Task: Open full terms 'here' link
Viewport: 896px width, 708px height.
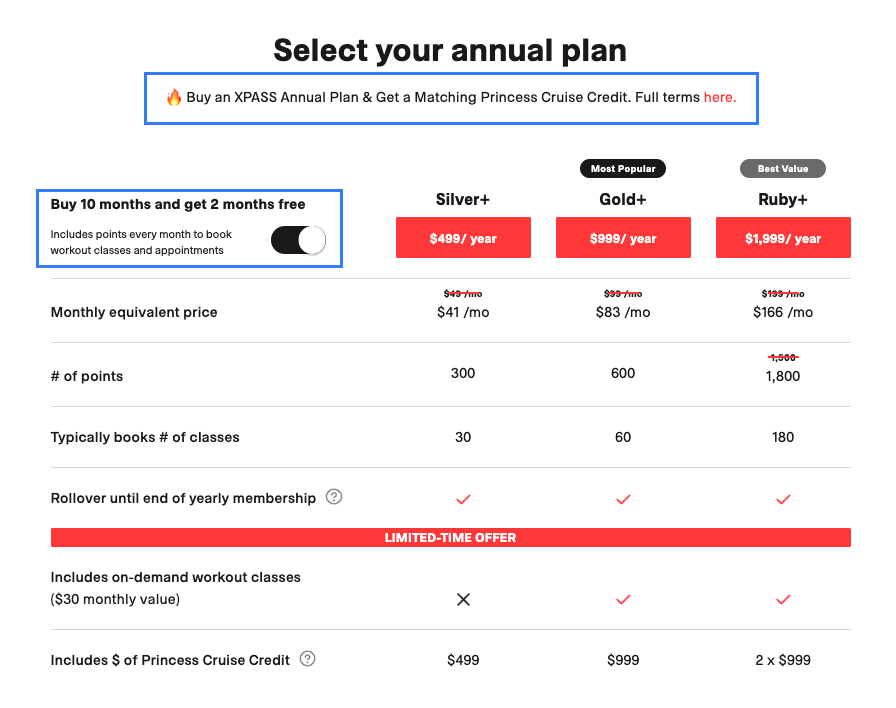Action: pos(719,97)
